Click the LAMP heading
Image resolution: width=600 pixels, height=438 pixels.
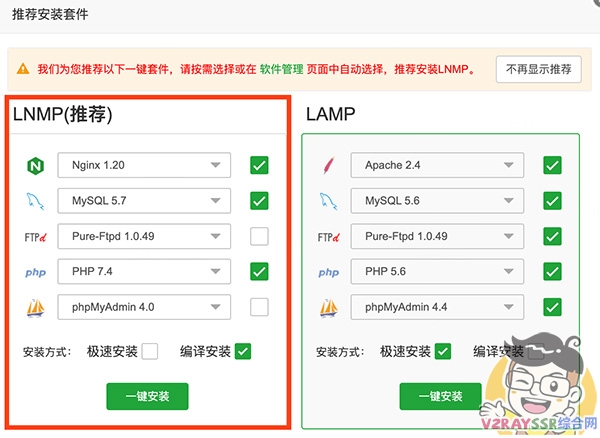point(331,114)
